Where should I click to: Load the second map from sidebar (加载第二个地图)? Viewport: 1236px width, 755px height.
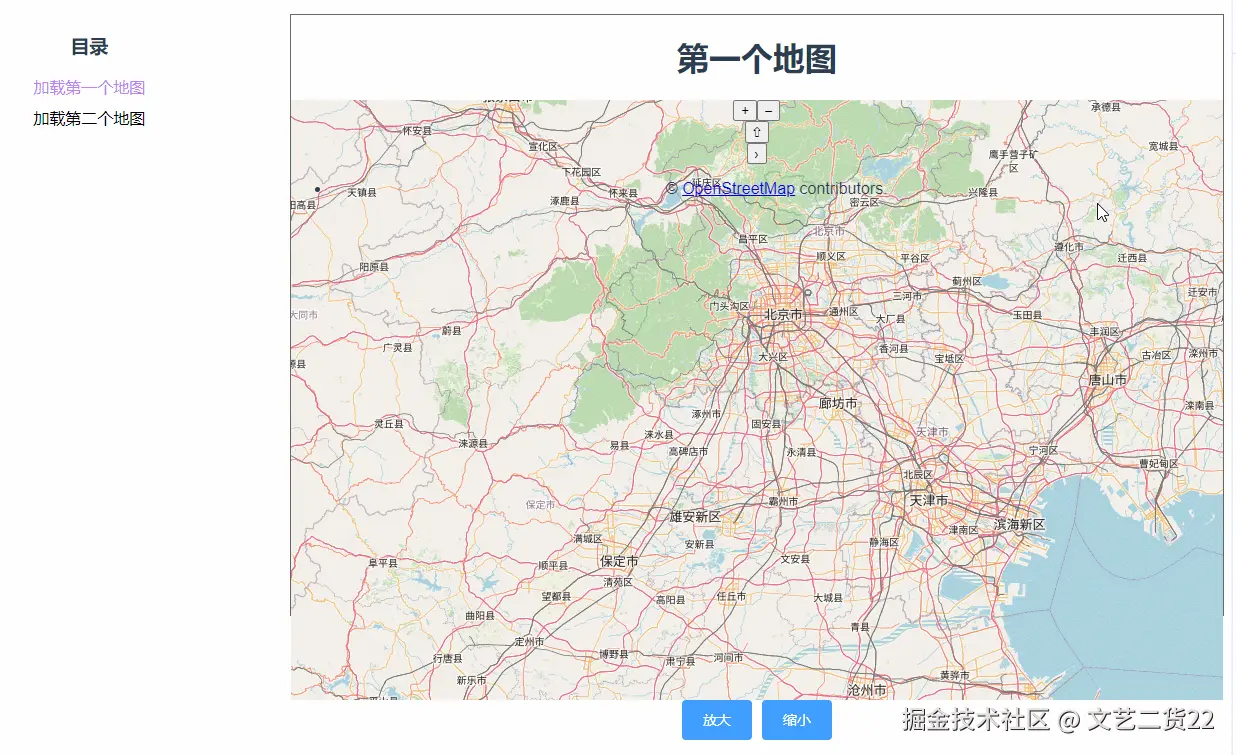coord(89,119)
